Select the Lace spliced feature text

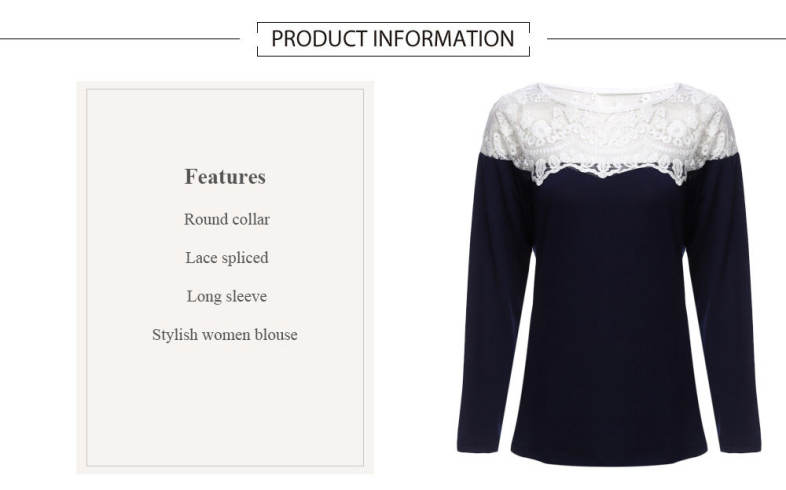[227, 258]
